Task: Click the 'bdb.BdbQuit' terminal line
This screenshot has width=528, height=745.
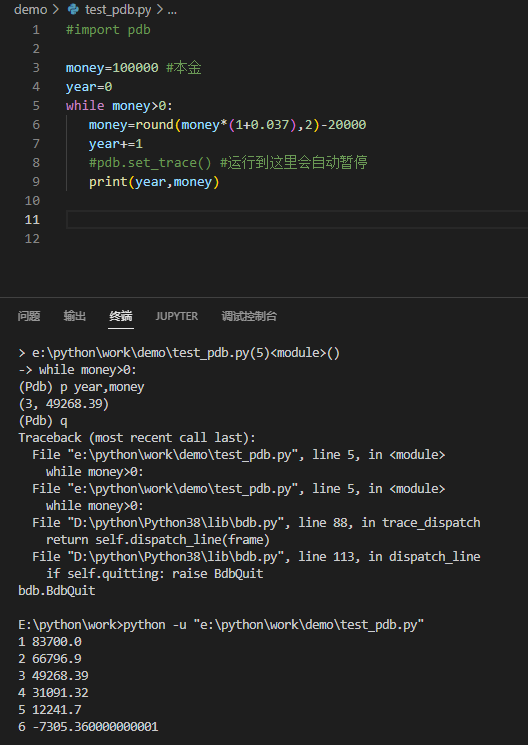Action: [x=57, y=591]
